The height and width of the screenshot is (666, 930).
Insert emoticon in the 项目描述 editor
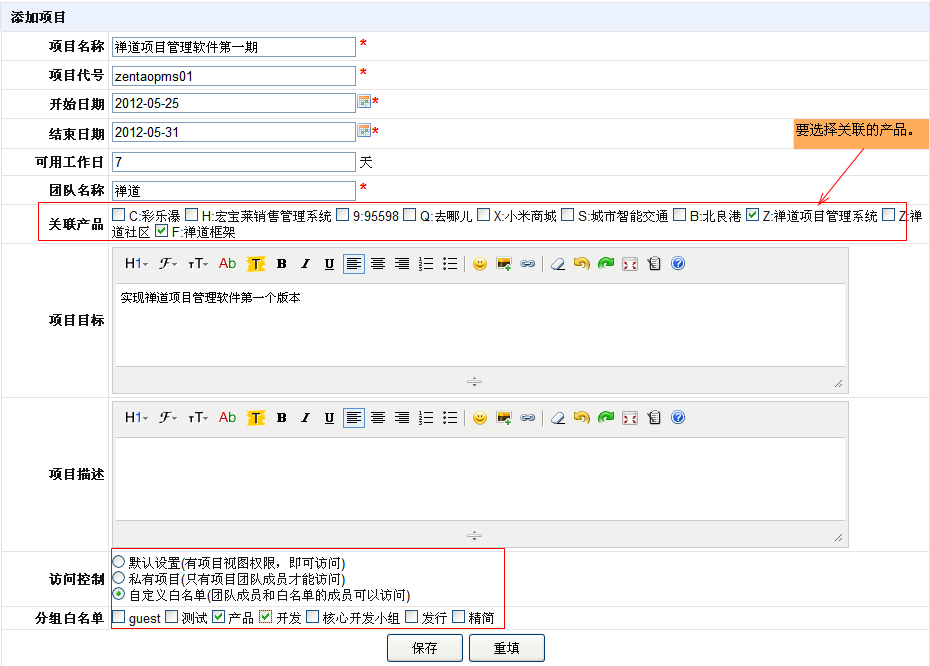480,418
